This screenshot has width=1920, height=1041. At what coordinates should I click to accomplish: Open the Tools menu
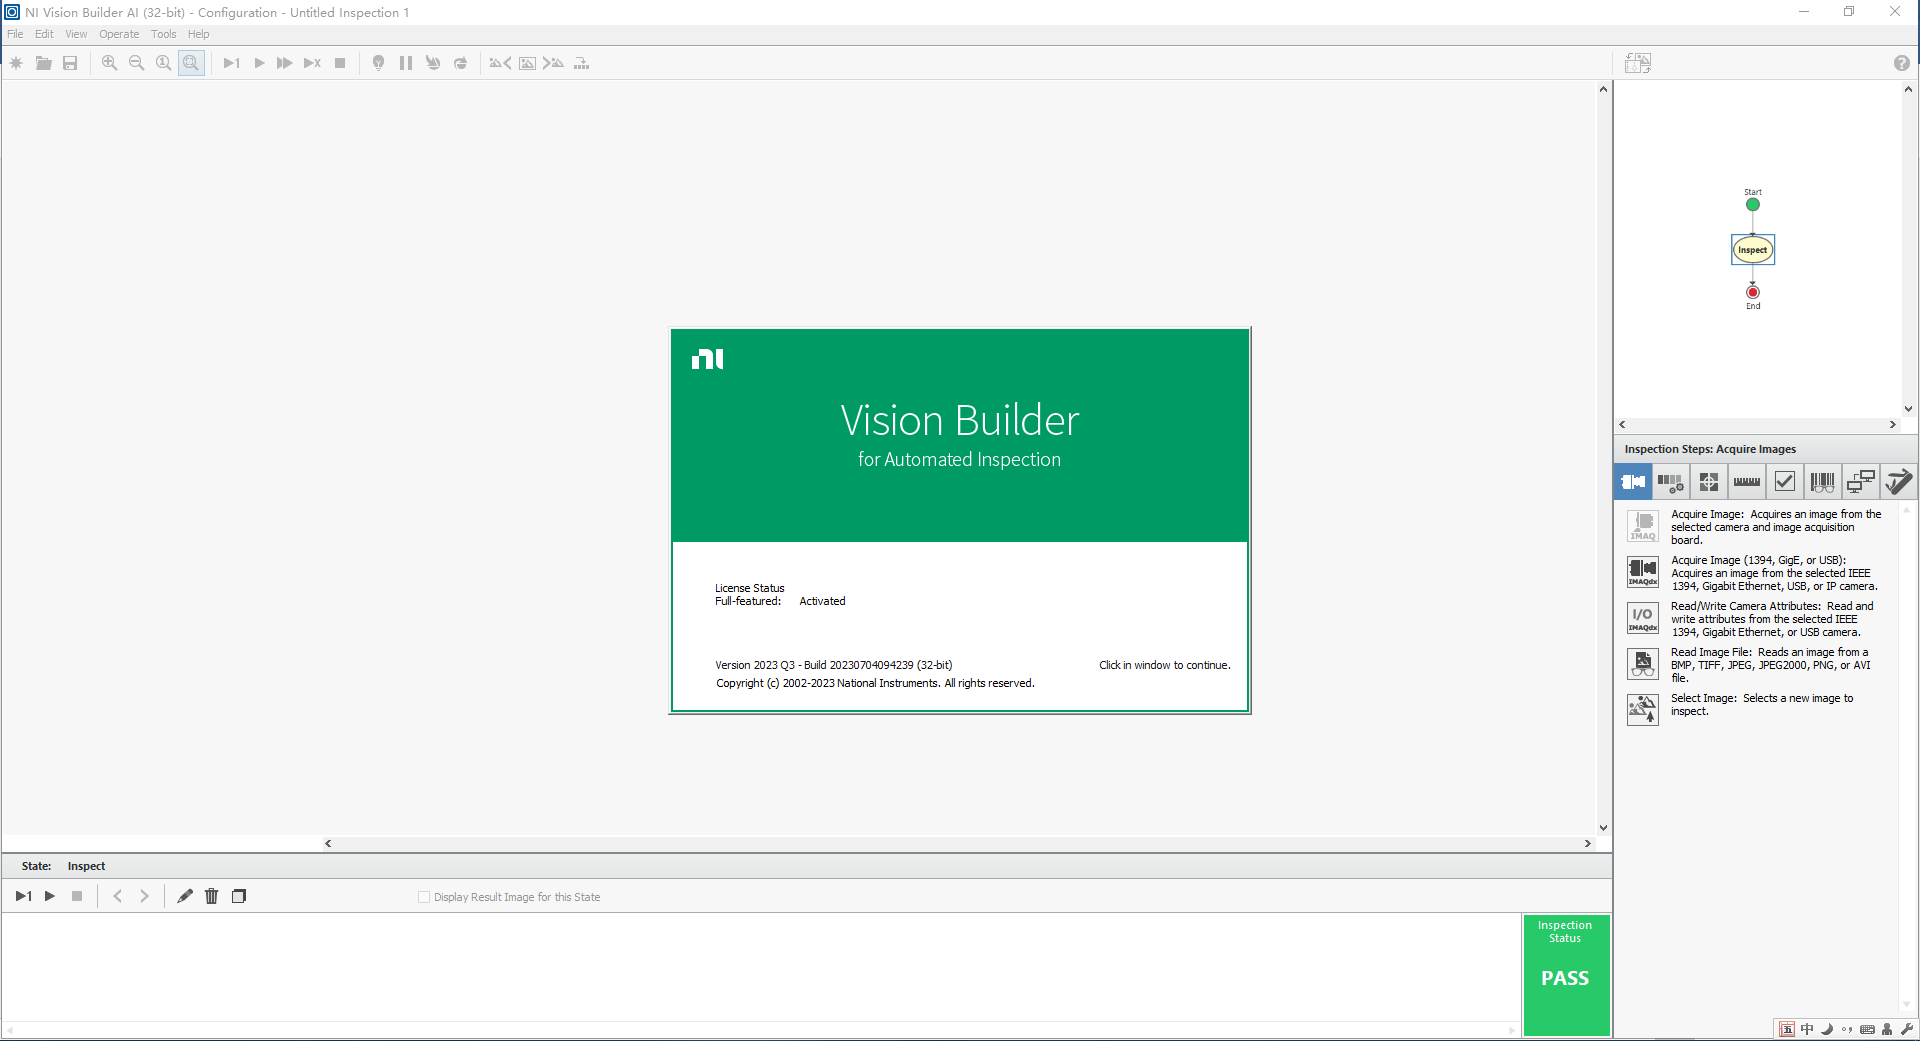pyautogui.click(x=163, y=34)
